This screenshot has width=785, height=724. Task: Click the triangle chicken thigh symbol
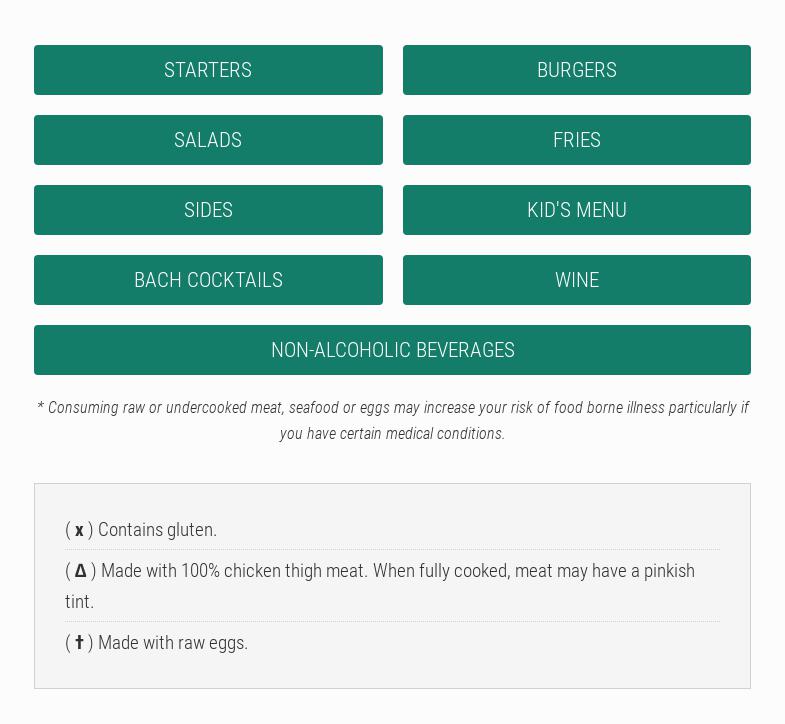click(x=80, y=571)
